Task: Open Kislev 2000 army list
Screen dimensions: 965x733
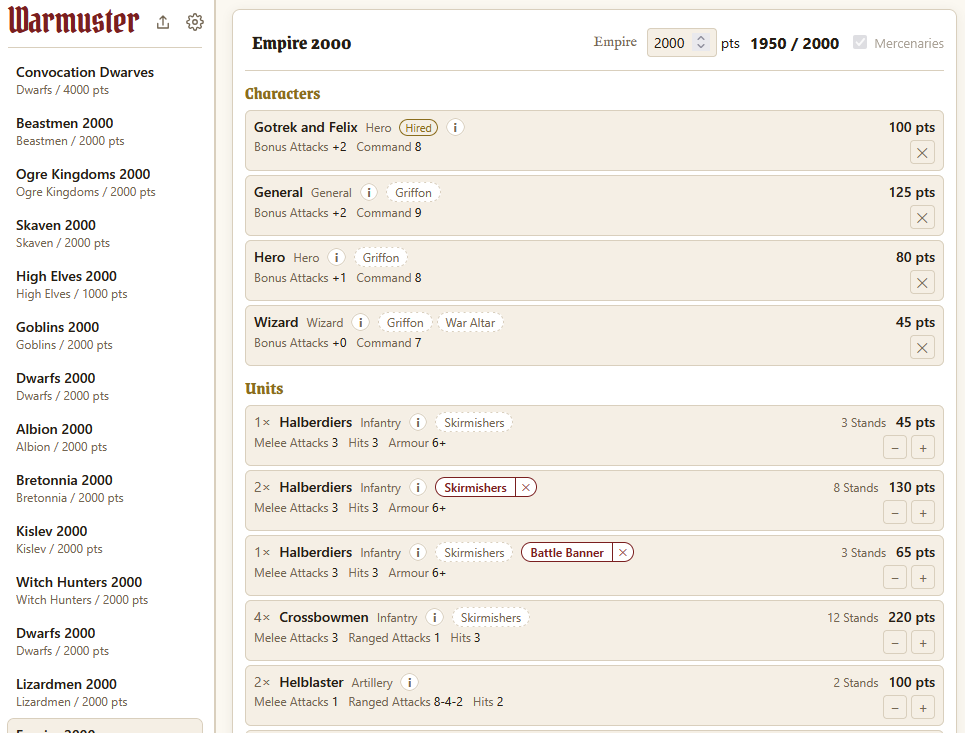Action: 105,540
